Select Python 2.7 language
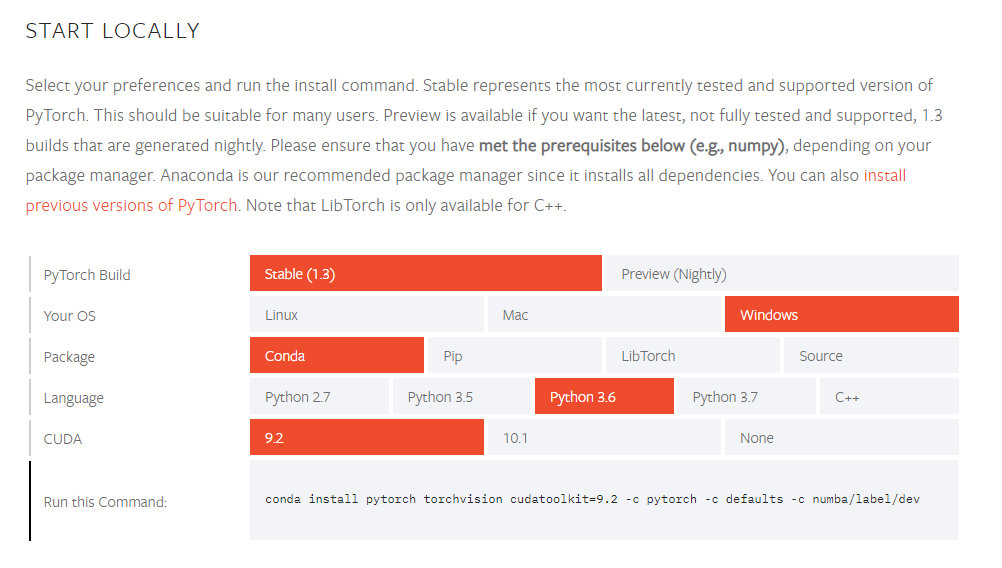Image resolution: width=1002 pixels, height=568 pixels. [x=319, y=396]
